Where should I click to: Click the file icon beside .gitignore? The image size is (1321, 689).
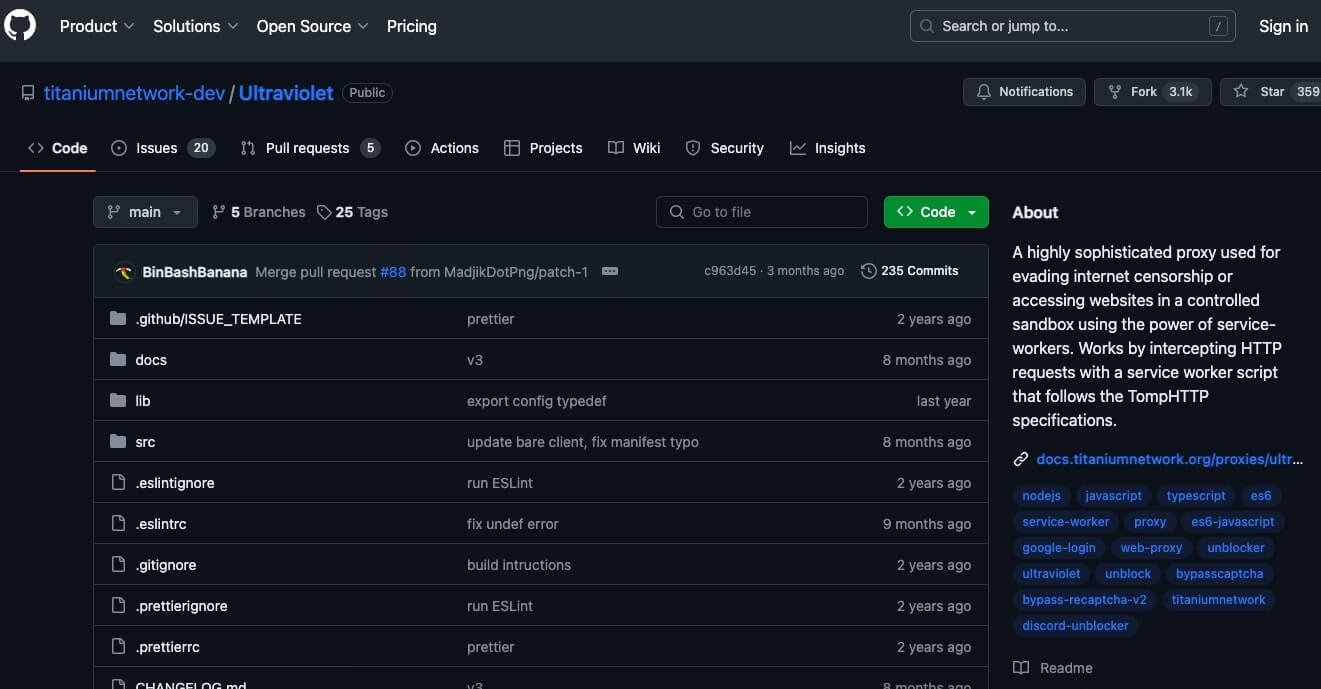coord(118,565)
